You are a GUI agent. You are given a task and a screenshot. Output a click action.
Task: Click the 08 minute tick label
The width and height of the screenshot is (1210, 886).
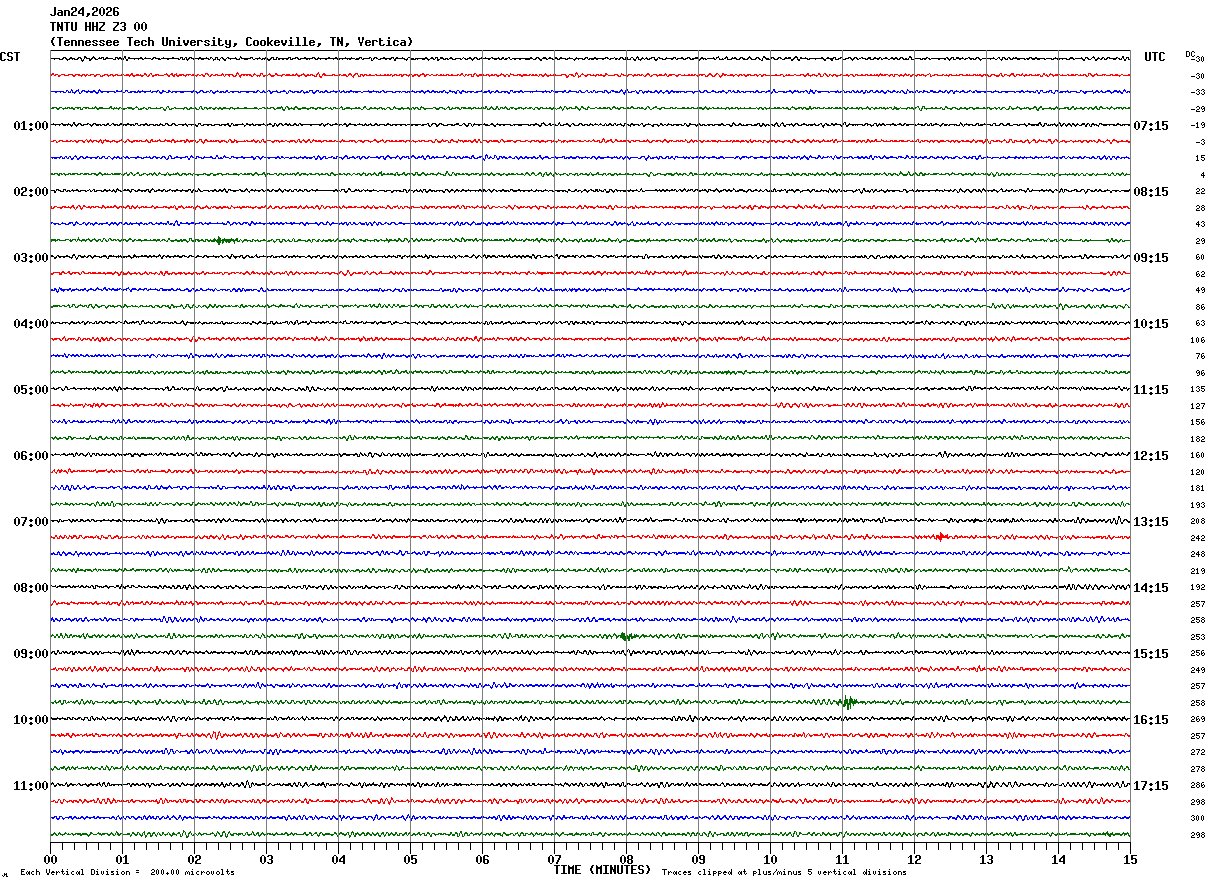(x=626, y=859)
